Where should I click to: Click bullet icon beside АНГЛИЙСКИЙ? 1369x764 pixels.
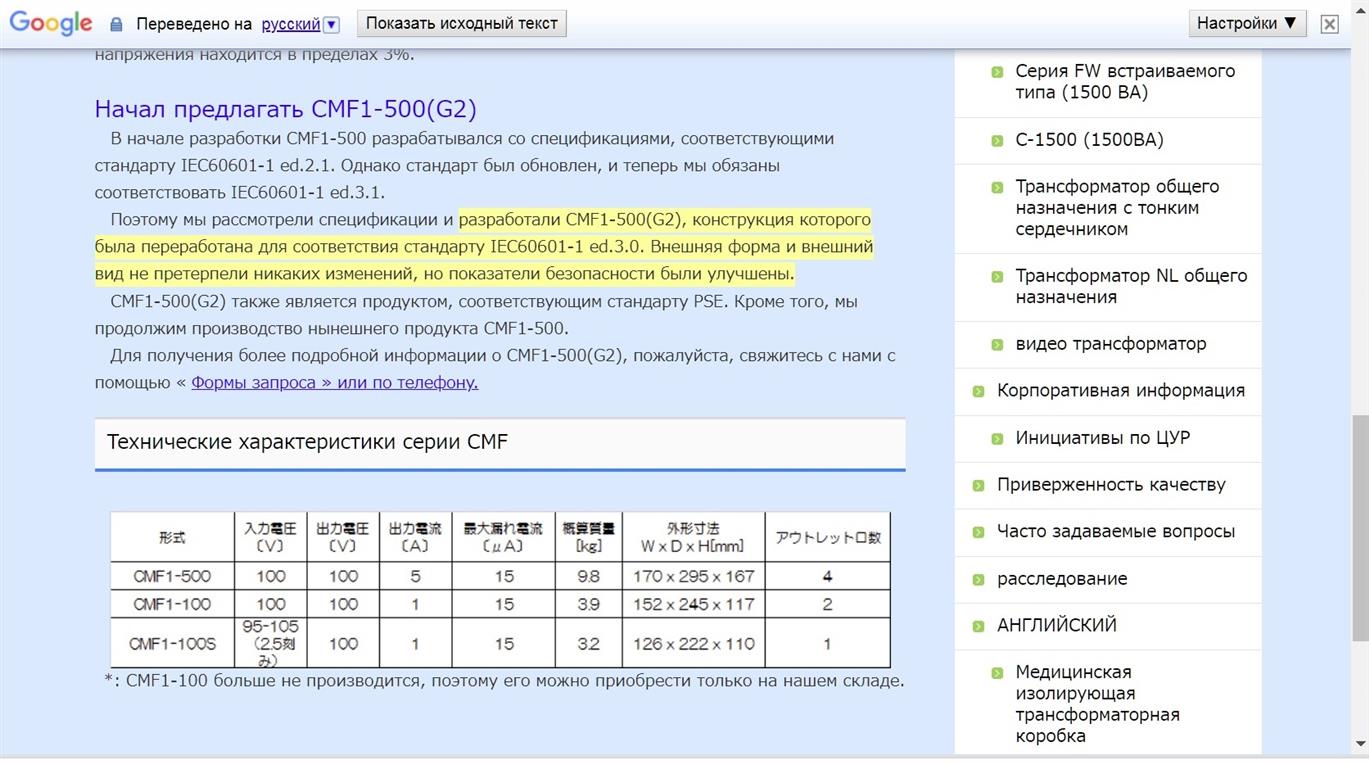click(979, 627)
